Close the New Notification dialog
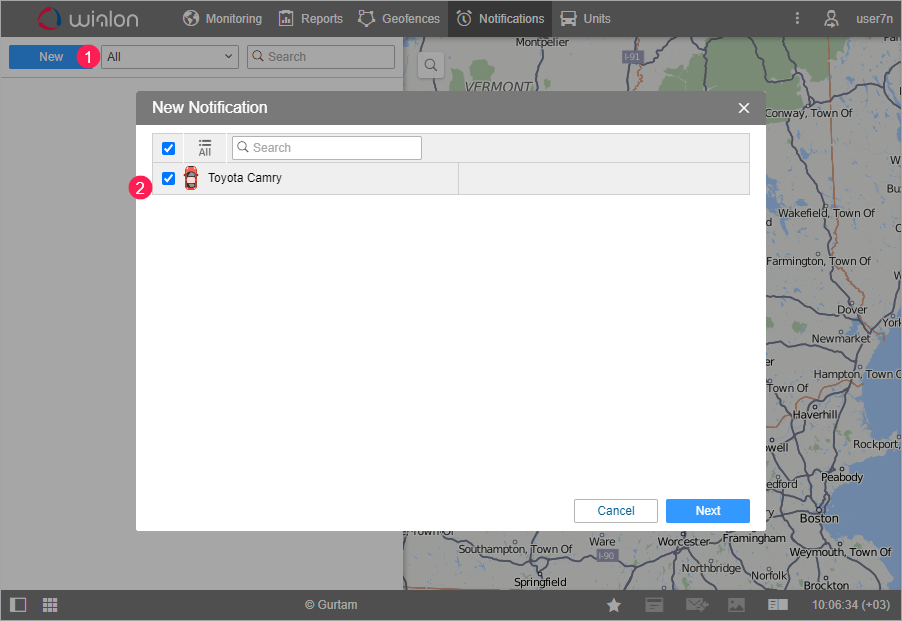Viewport: 902px width, 621px height. click(744, 108)
